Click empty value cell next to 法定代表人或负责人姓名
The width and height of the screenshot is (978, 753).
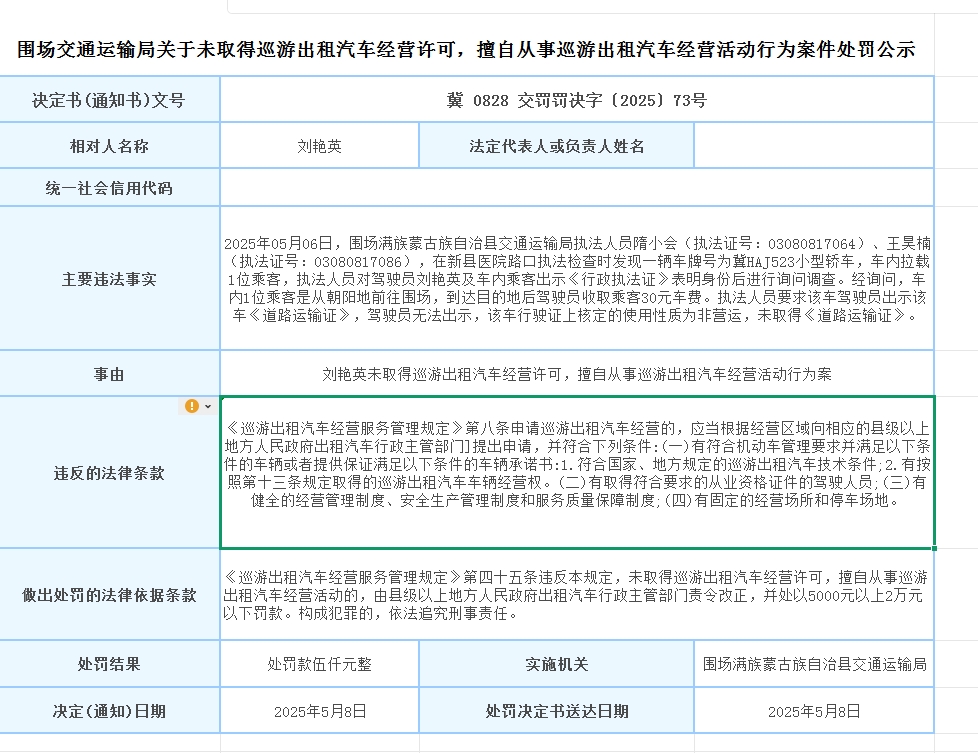[814, 146]
